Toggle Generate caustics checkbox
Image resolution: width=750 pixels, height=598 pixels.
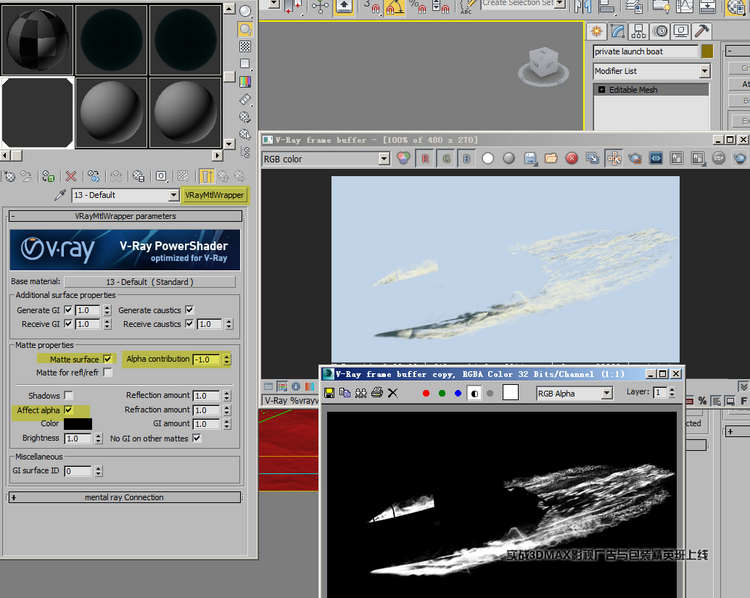pos(189,310)
